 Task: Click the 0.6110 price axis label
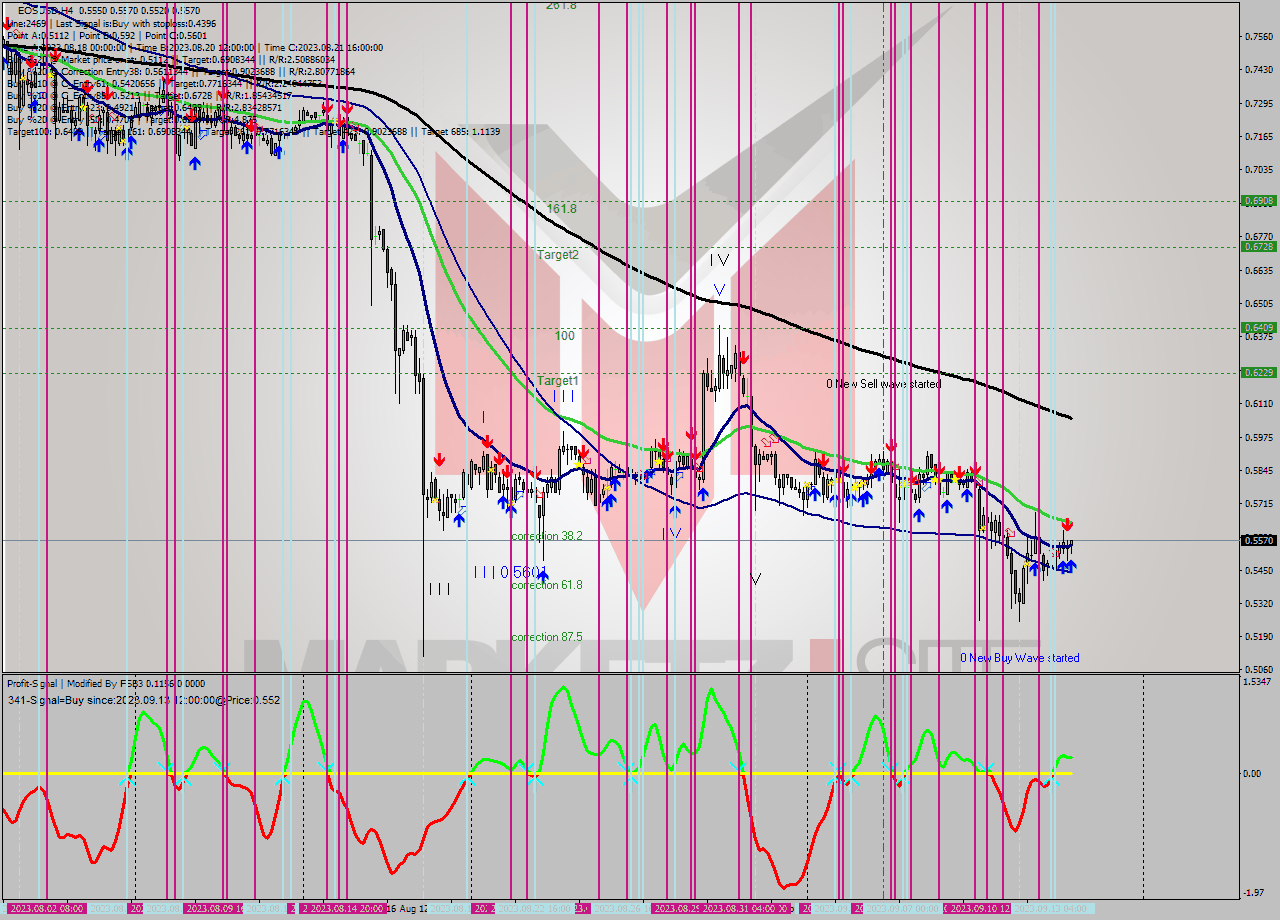pyautogui.click(x=1258, y=404)
